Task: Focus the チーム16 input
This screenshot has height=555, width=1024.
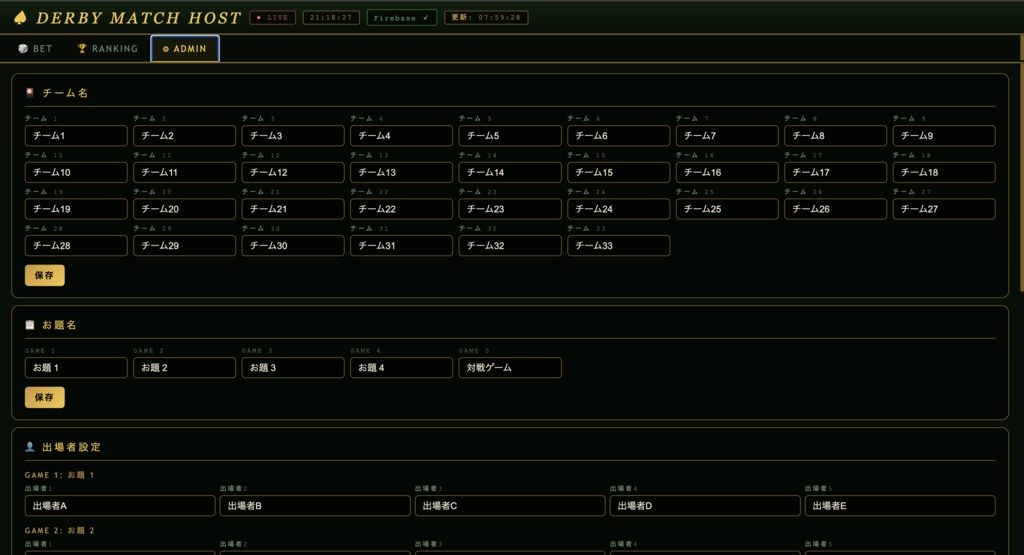Action: [727, 172]
